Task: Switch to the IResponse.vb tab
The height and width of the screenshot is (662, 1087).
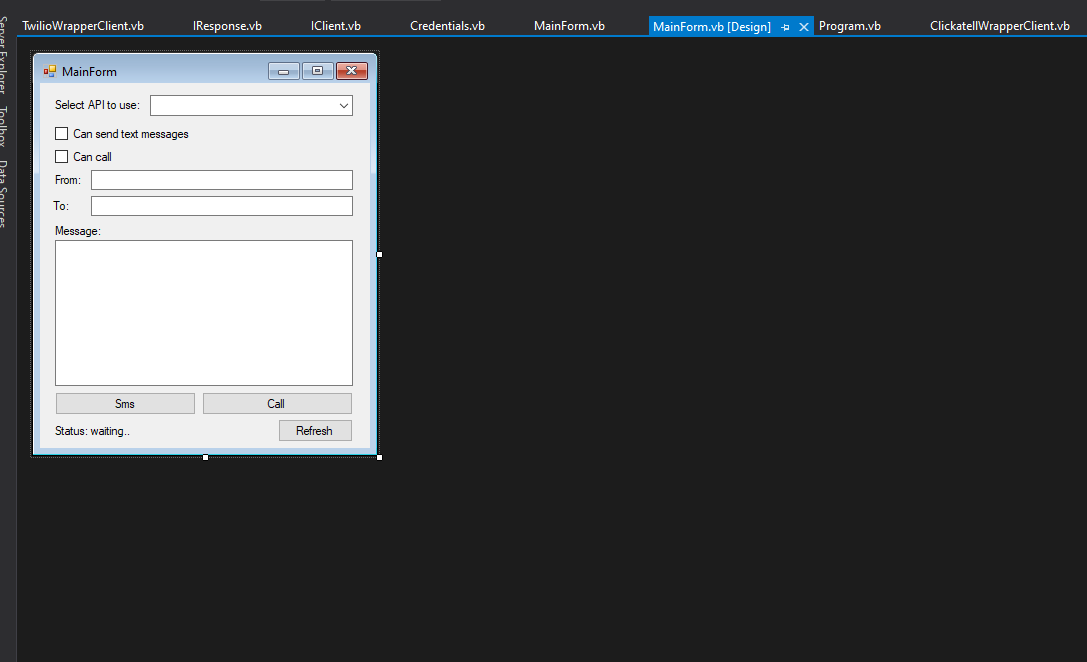Action: [227, 26]
